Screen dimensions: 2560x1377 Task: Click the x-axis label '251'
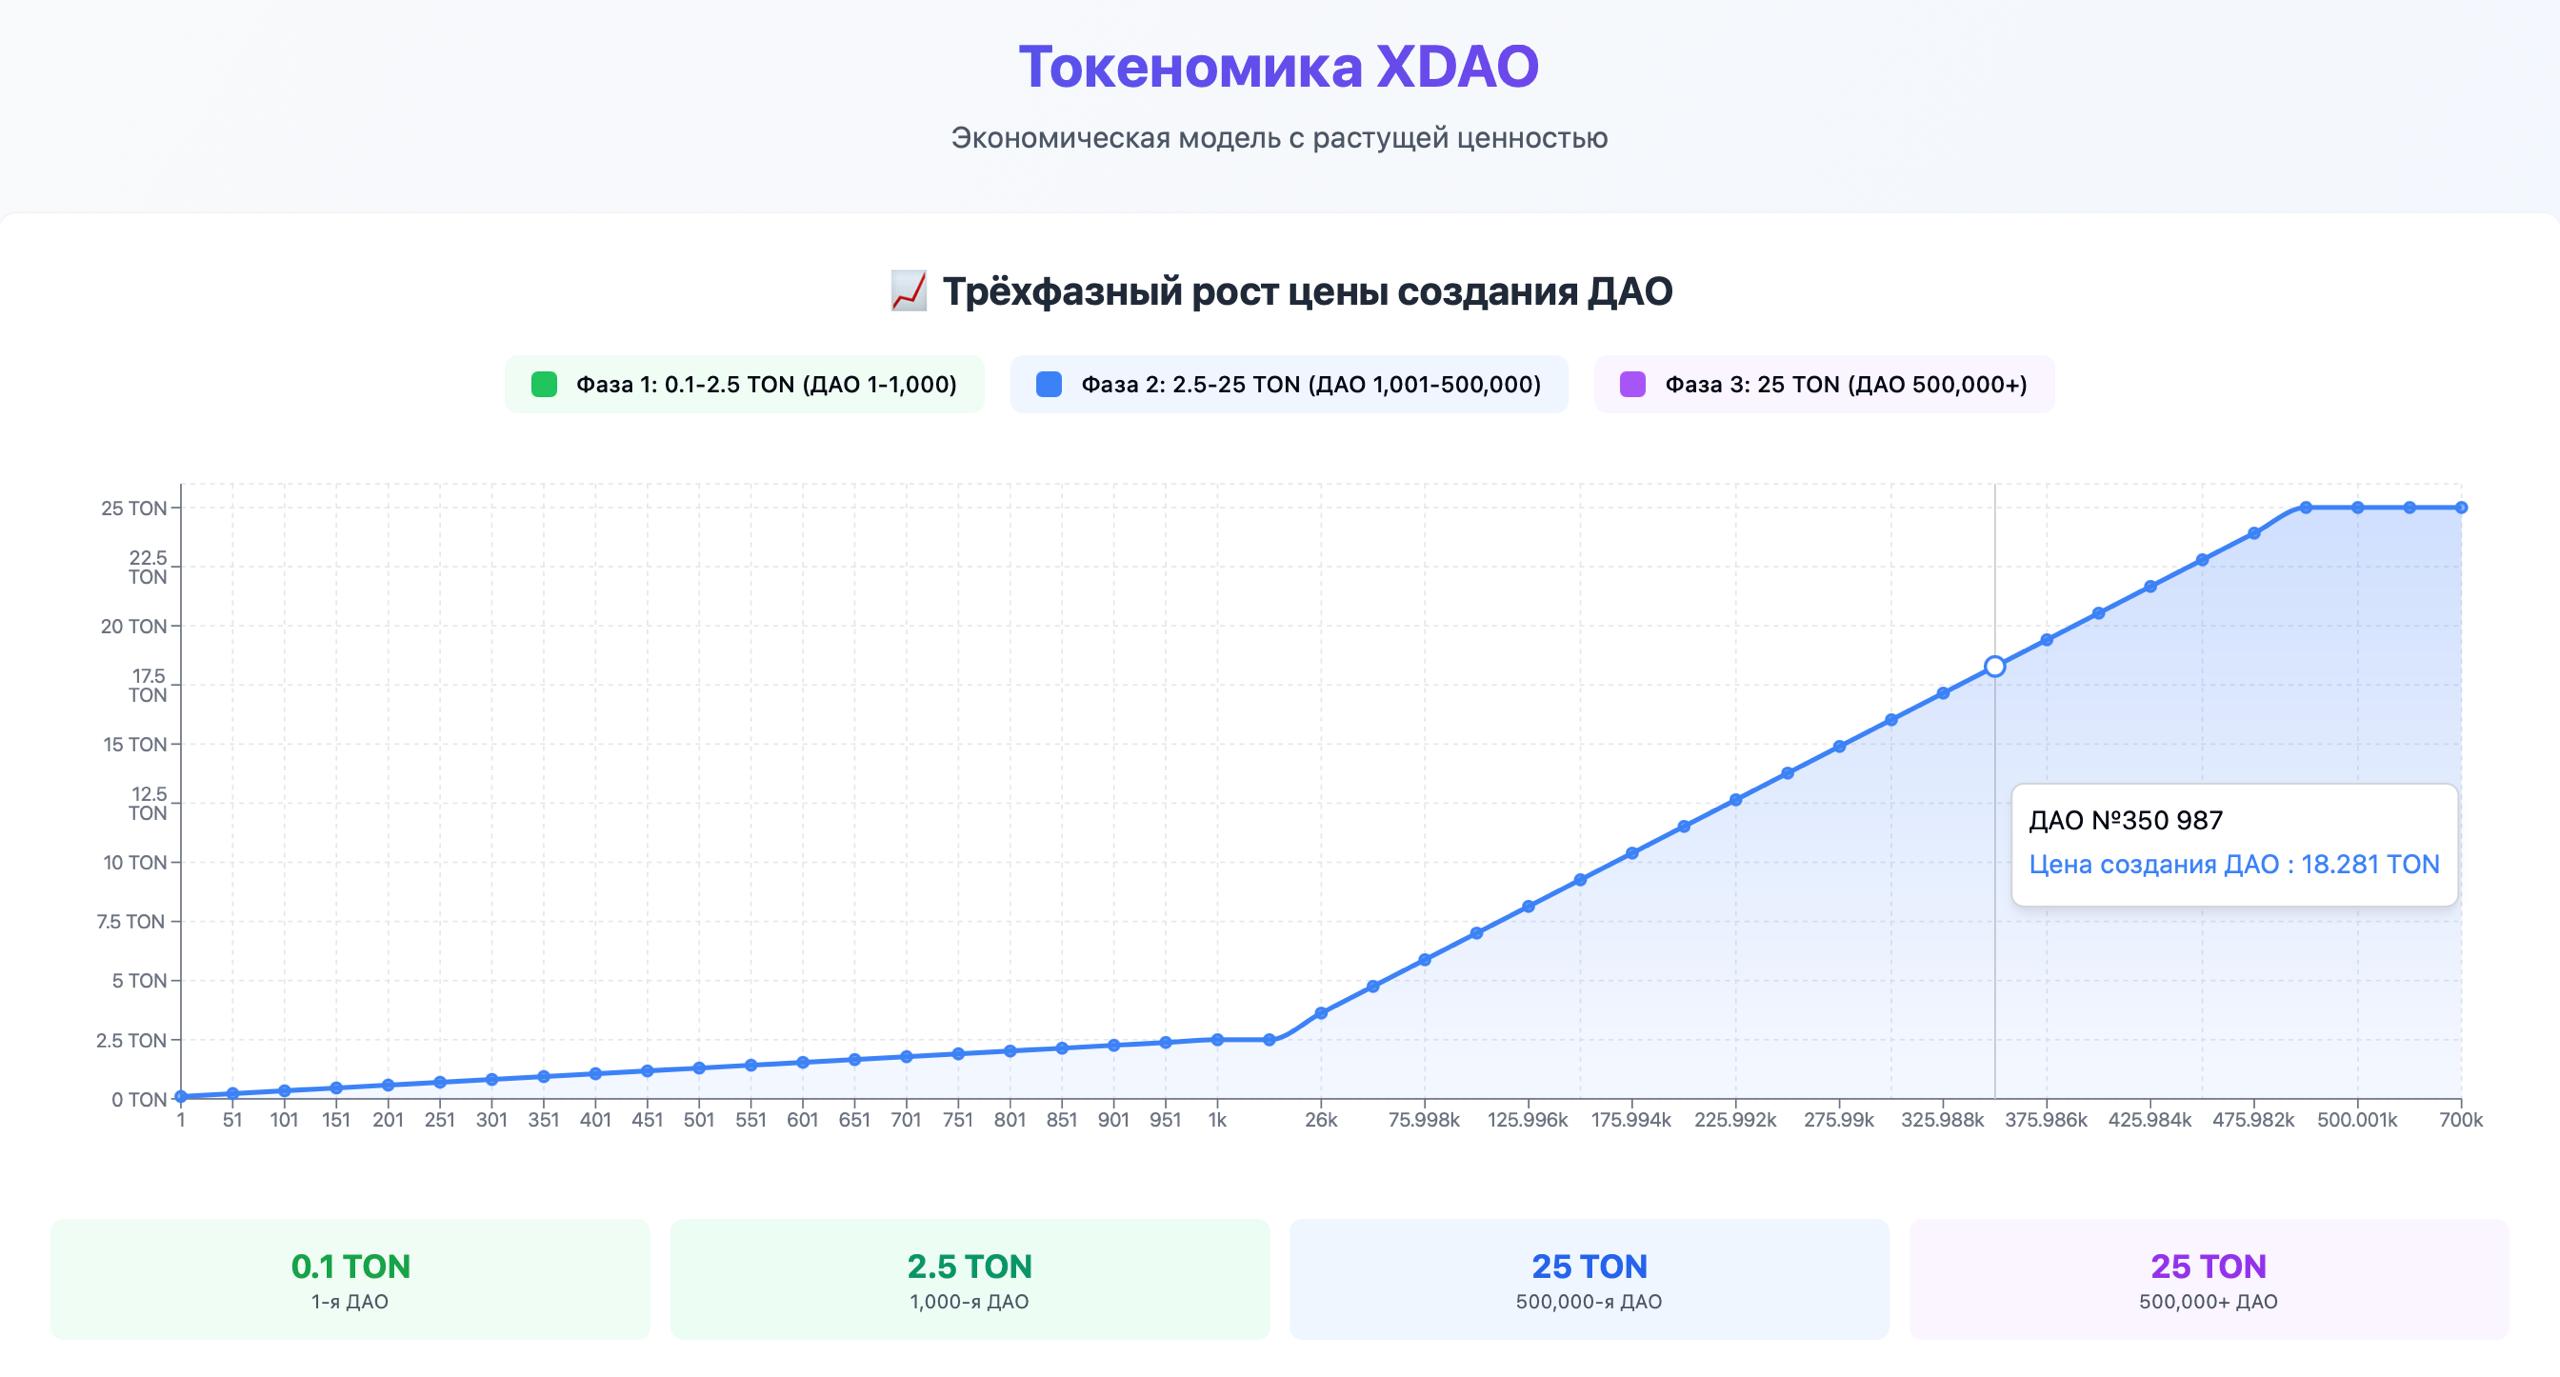click(x=440, y=1120)
